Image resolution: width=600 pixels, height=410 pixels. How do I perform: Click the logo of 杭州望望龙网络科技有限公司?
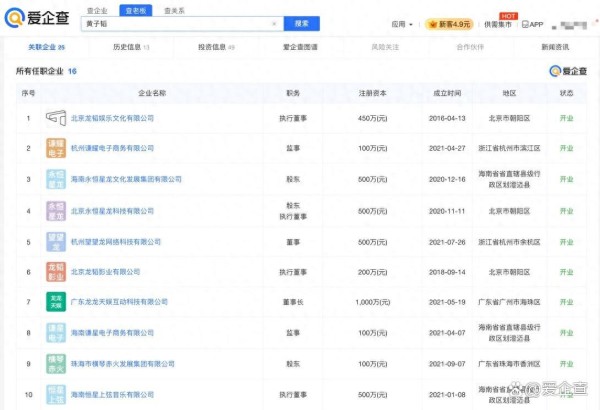(x=56, y=242)
